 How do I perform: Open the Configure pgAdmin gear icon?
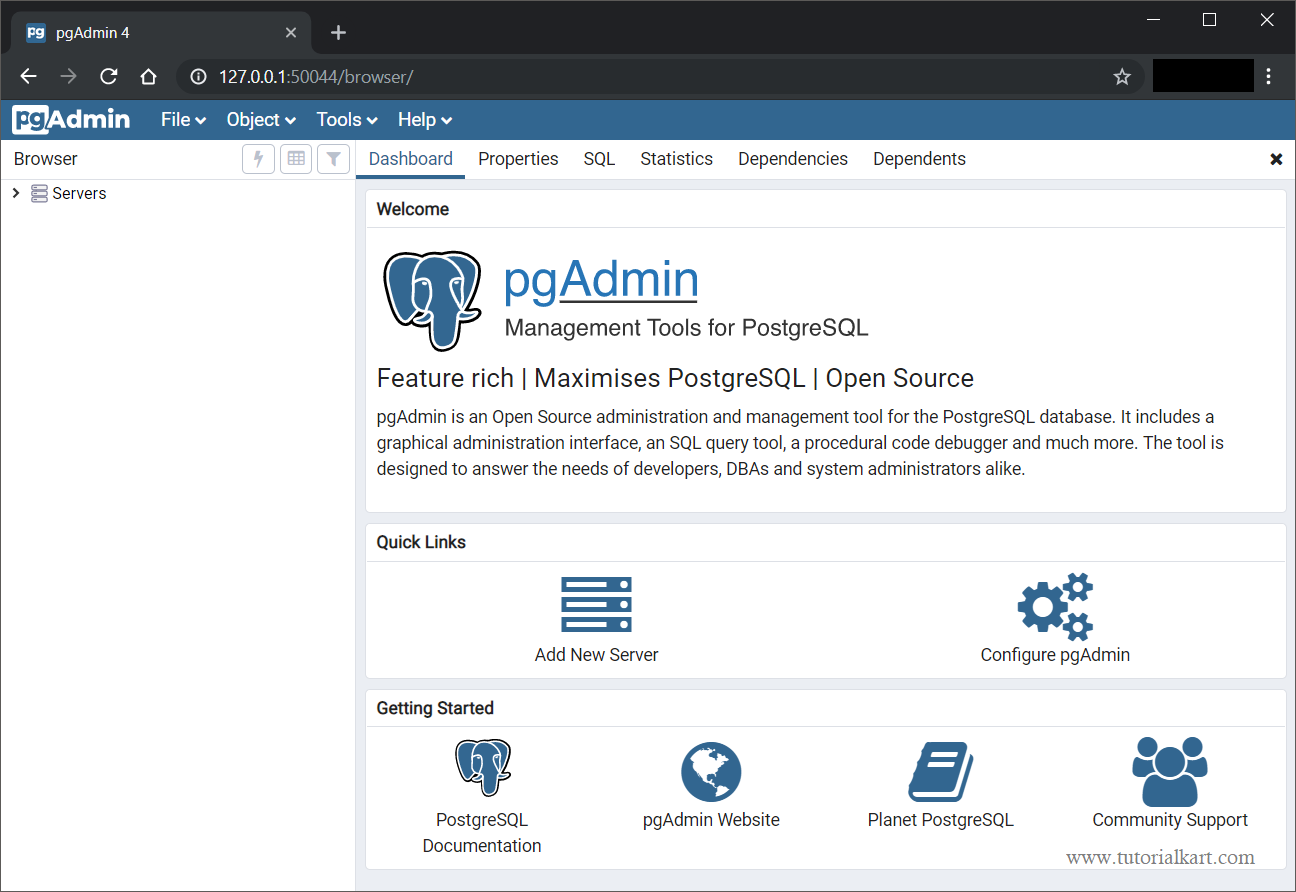click(1055, 606)
